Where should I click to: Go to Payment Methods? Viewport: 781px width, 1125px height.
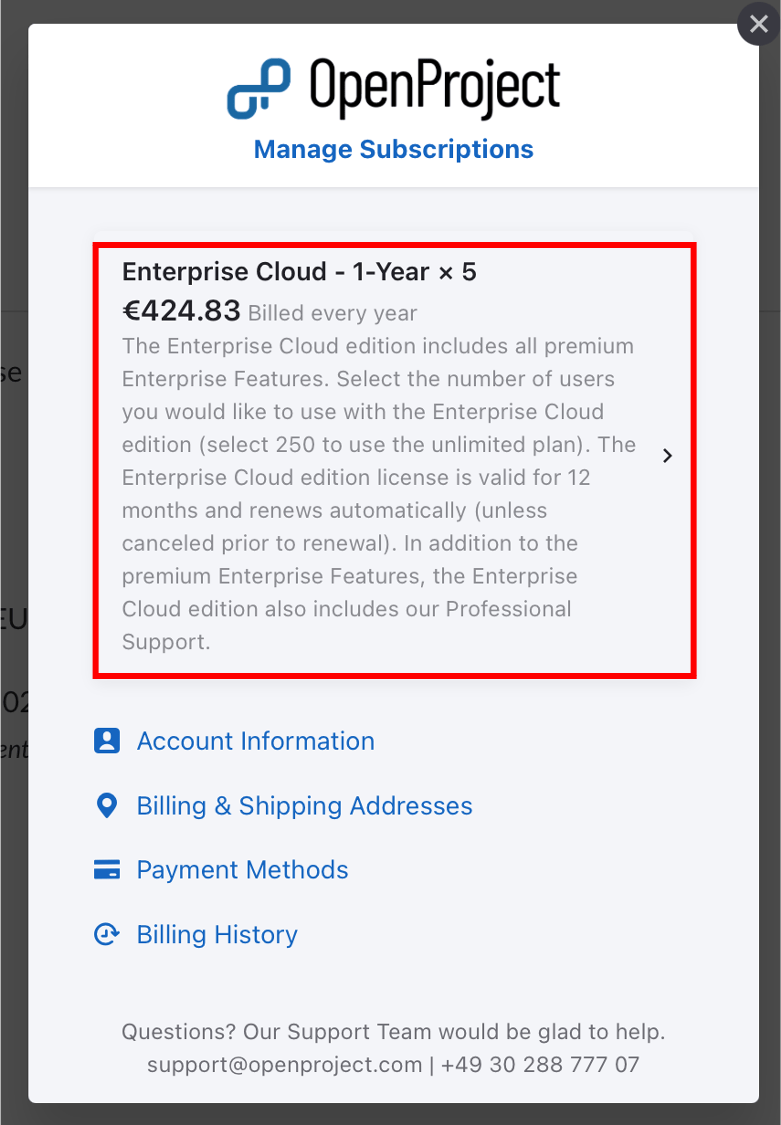tap(242, 870)
